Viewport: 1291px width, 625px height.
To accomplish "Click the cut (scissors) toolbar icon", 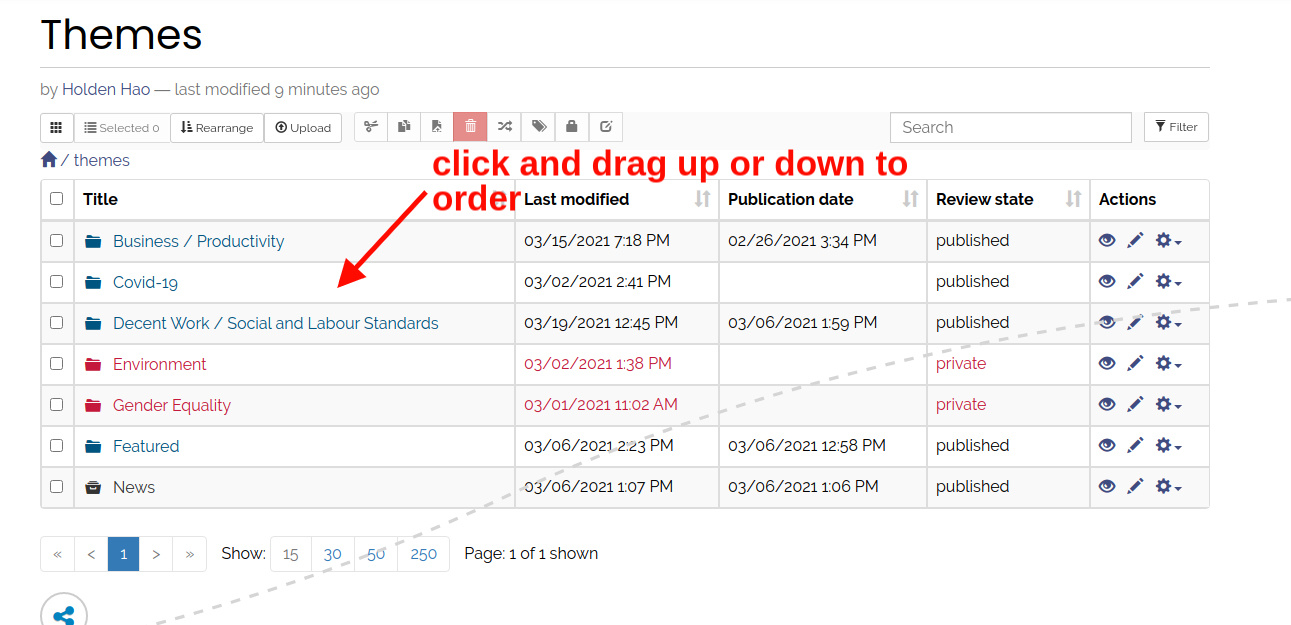I will (371, 127).
